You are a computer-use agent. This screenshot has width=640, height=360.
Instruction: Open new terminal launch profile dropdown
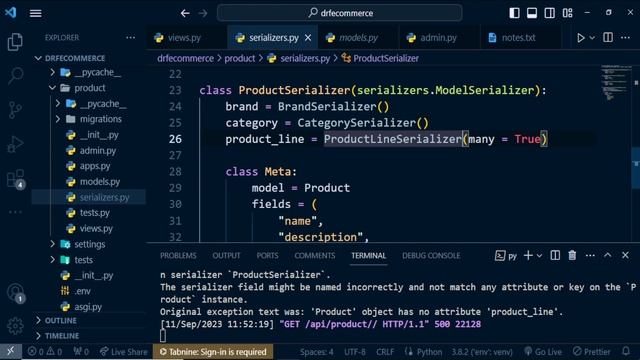point(539,256)
